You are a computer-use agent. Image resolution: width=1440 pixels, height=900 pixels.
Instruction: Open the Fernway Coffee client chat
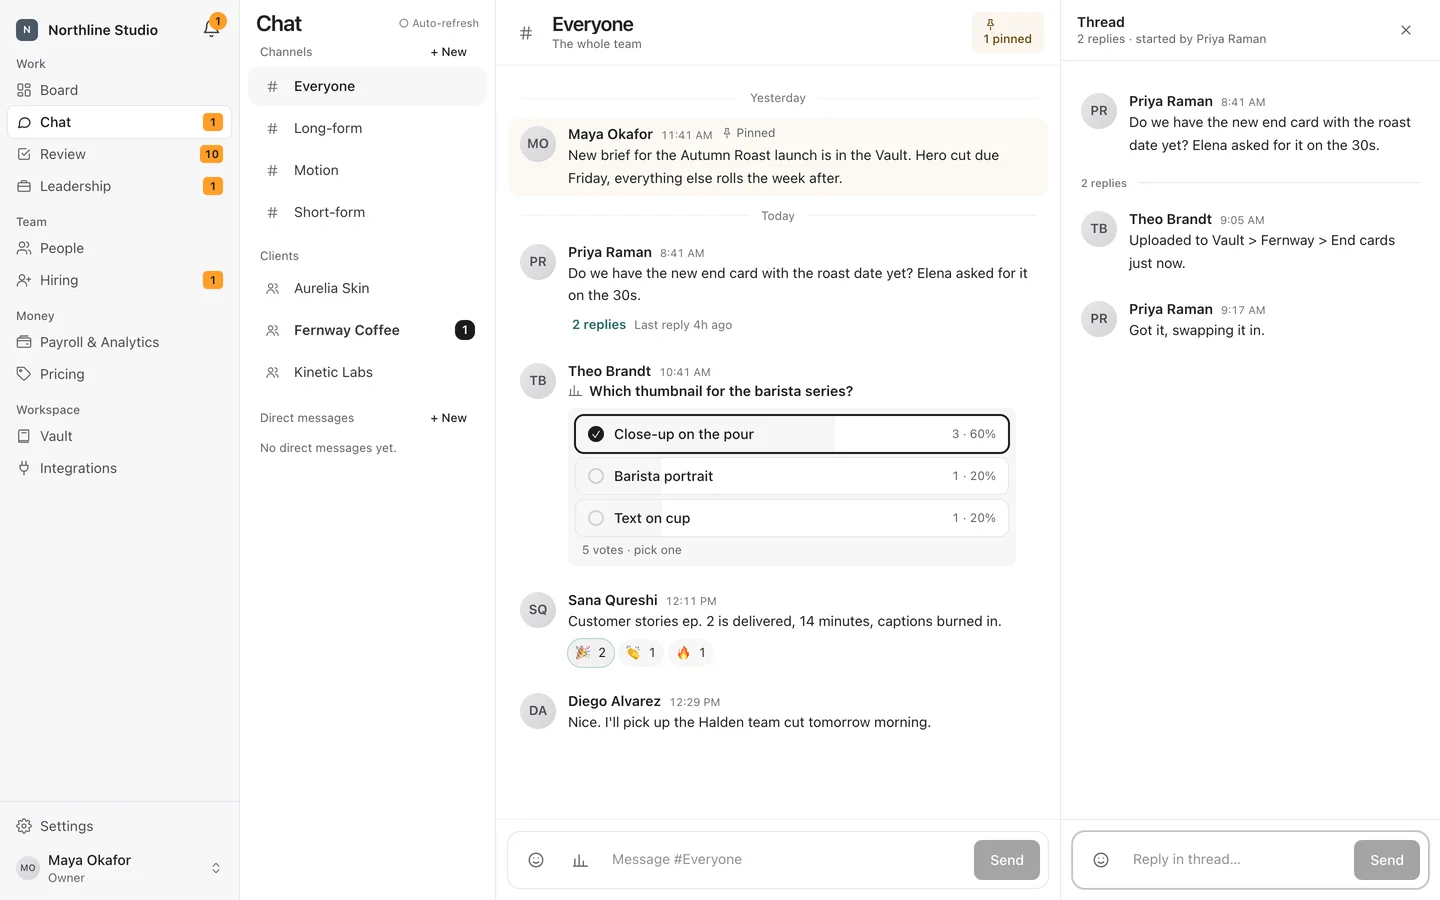(367, 330)
